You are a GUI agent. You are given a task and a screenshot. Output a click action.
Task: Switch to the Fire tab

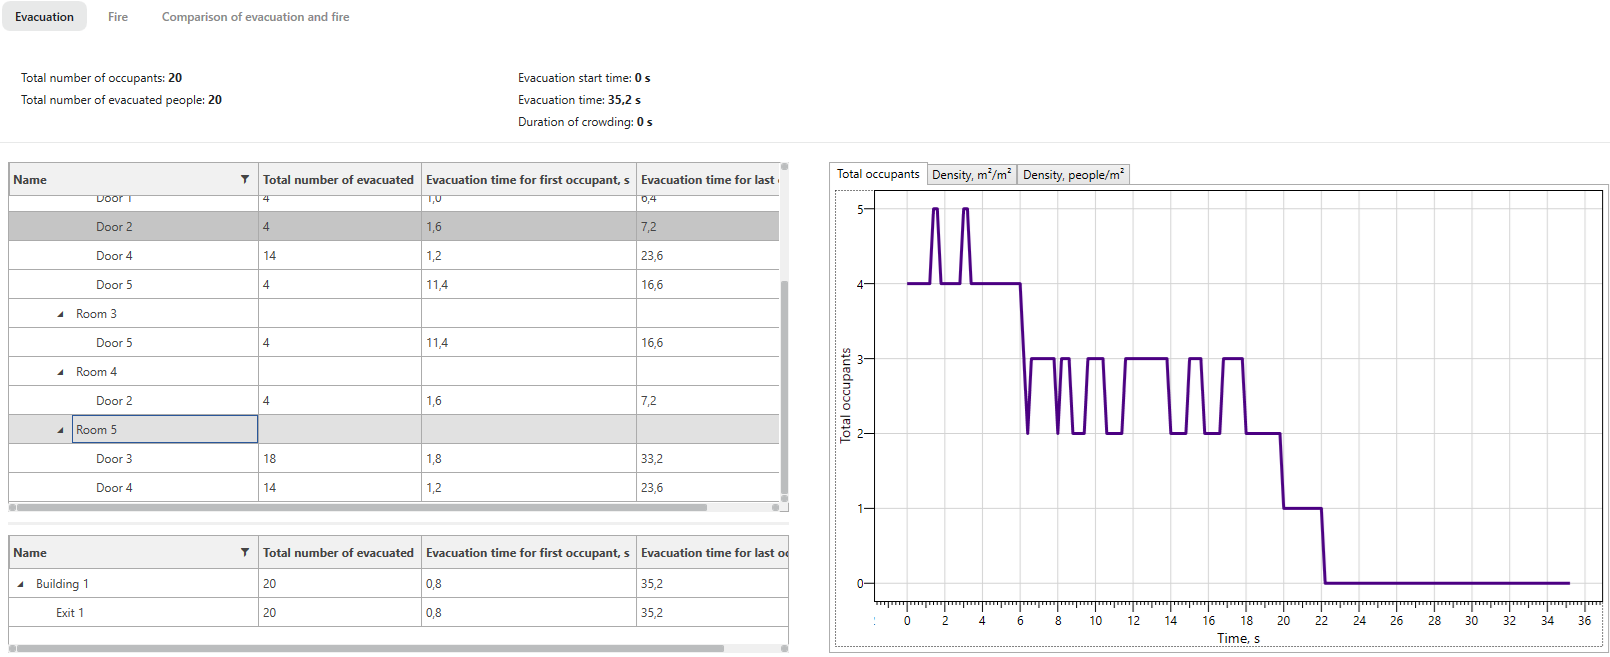tap(118, 17)
